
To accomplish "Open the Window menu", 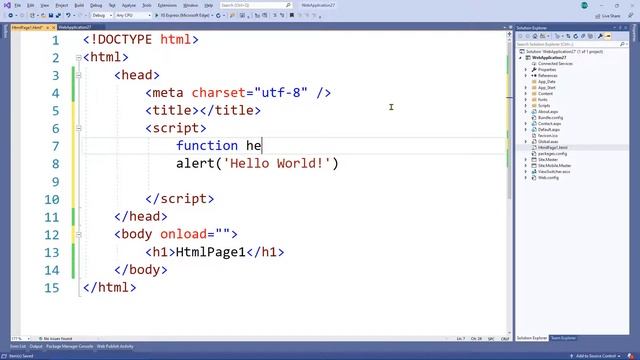I will (x=190, y=6).
